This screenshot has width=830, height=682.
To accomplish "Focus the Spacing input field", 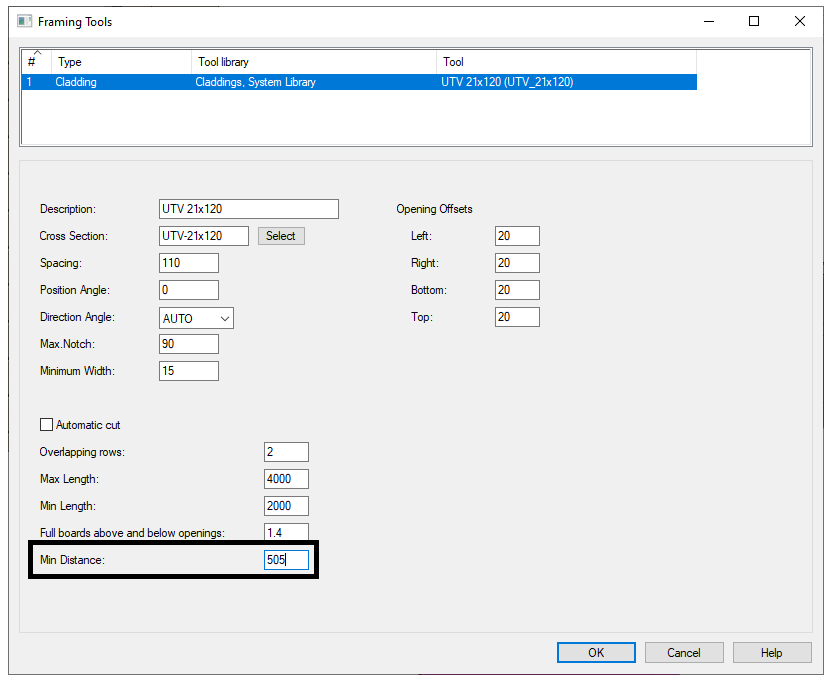I will click(188, 263).
